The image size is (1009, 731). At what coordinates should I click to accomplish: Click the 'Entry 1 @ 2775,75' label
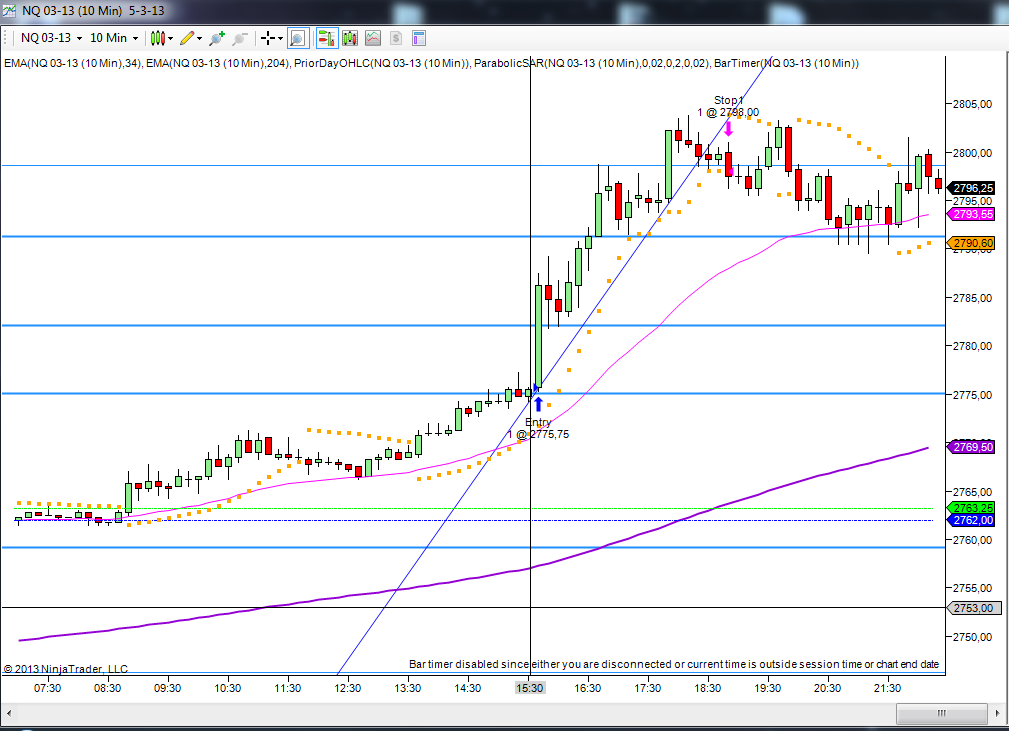coord(538,428)
